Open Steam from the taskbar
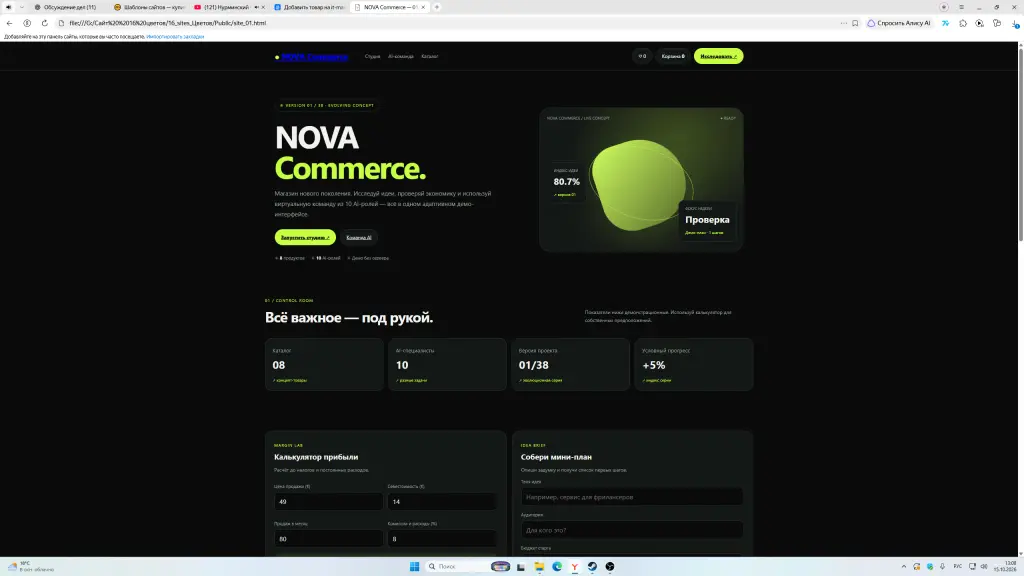This screenshot has width=1024, height=576. [x=592, y=566]
